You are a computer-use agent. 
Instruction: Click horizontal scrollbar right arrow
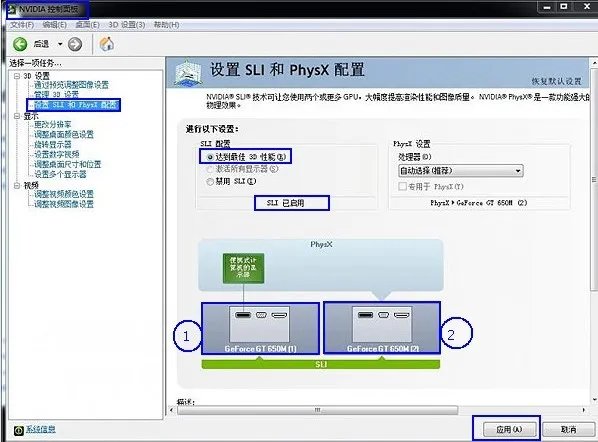point(584,410)
